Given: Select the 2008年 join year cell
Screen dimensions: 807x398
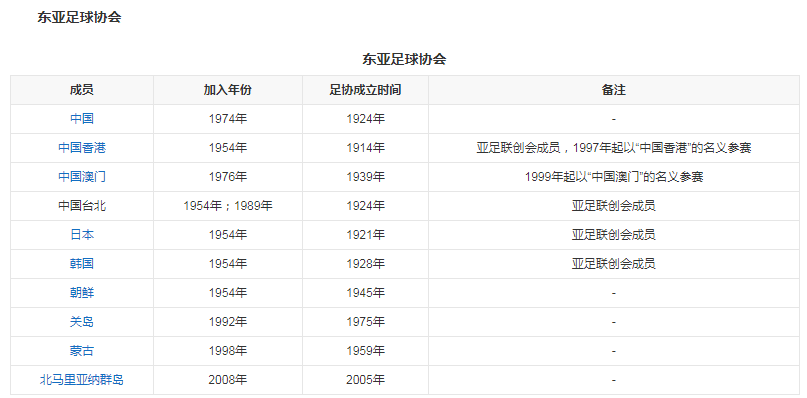Looking at the screenshot, I should 227,380.
